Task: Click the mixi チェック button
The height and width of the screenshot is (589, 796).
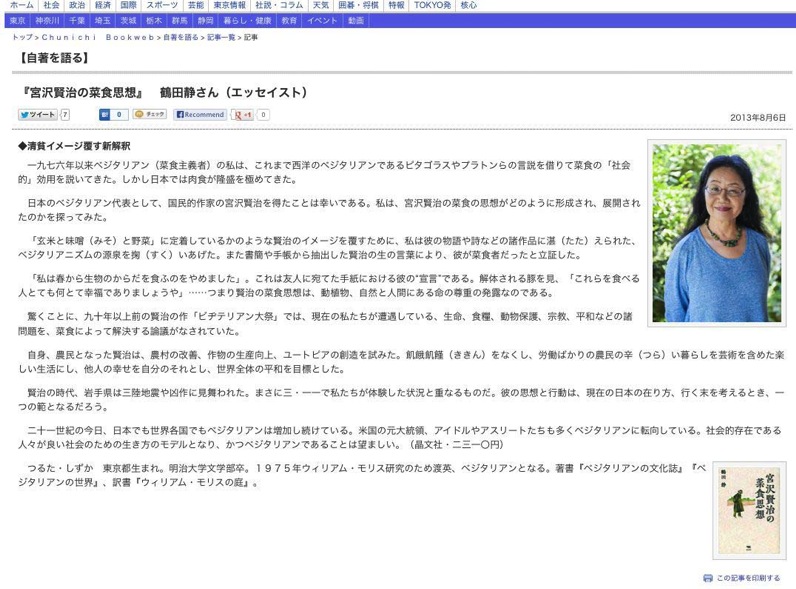Action: pyautogui.click(x=150, y=114)
